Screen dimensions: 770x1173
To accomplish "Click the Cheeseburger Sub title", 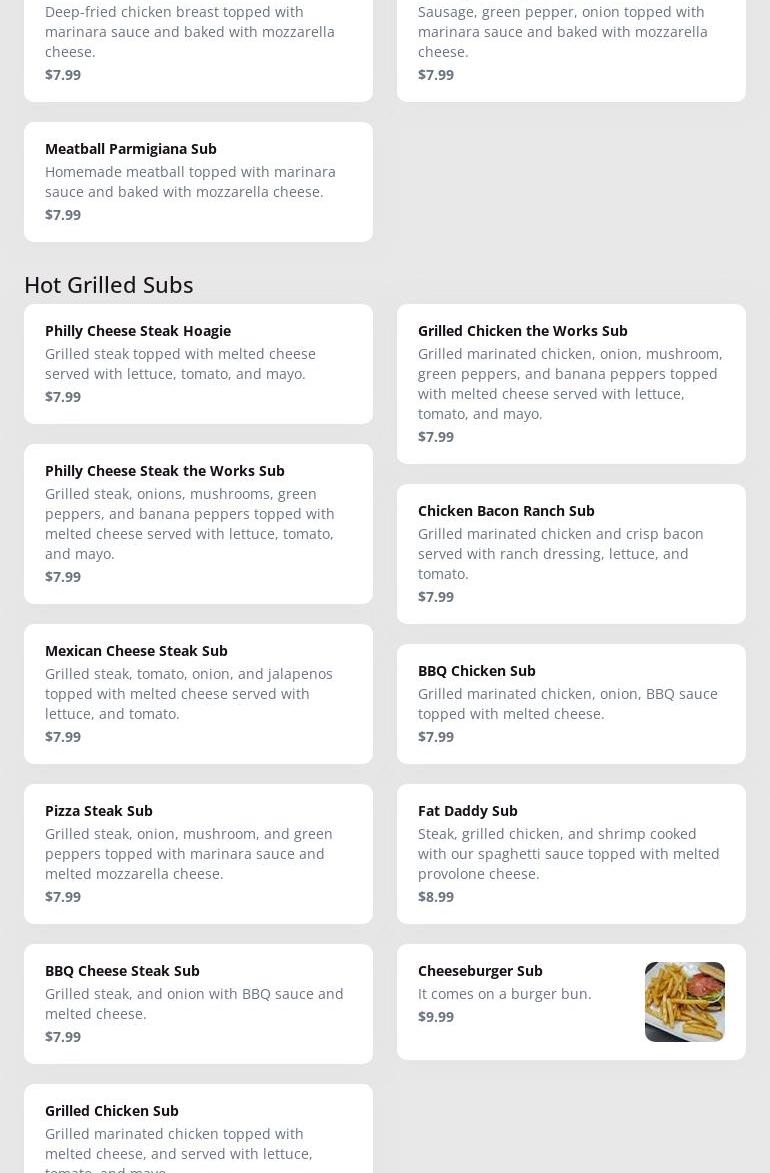I will coord(480,970).
